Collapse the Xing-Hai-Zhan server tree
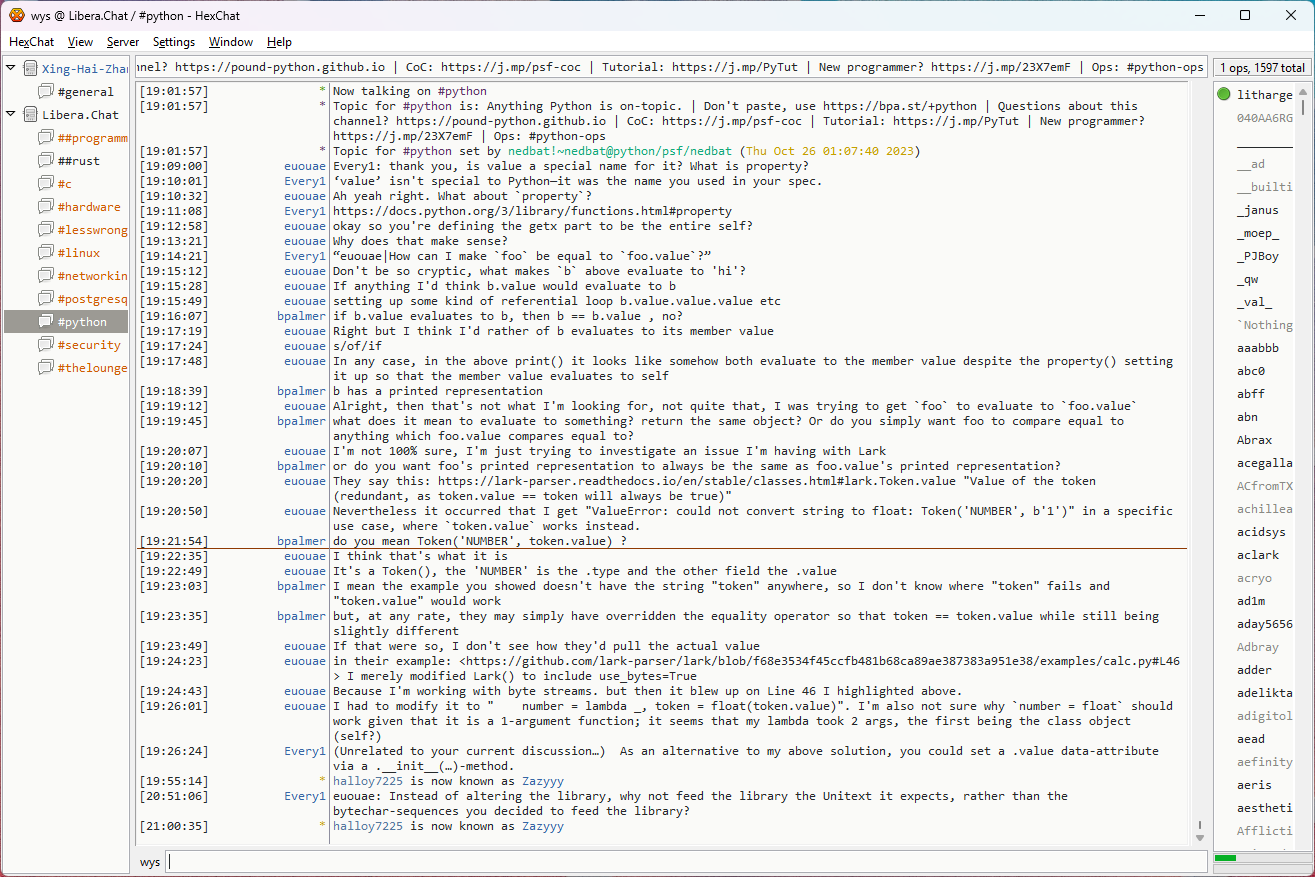 pos(11,69)
